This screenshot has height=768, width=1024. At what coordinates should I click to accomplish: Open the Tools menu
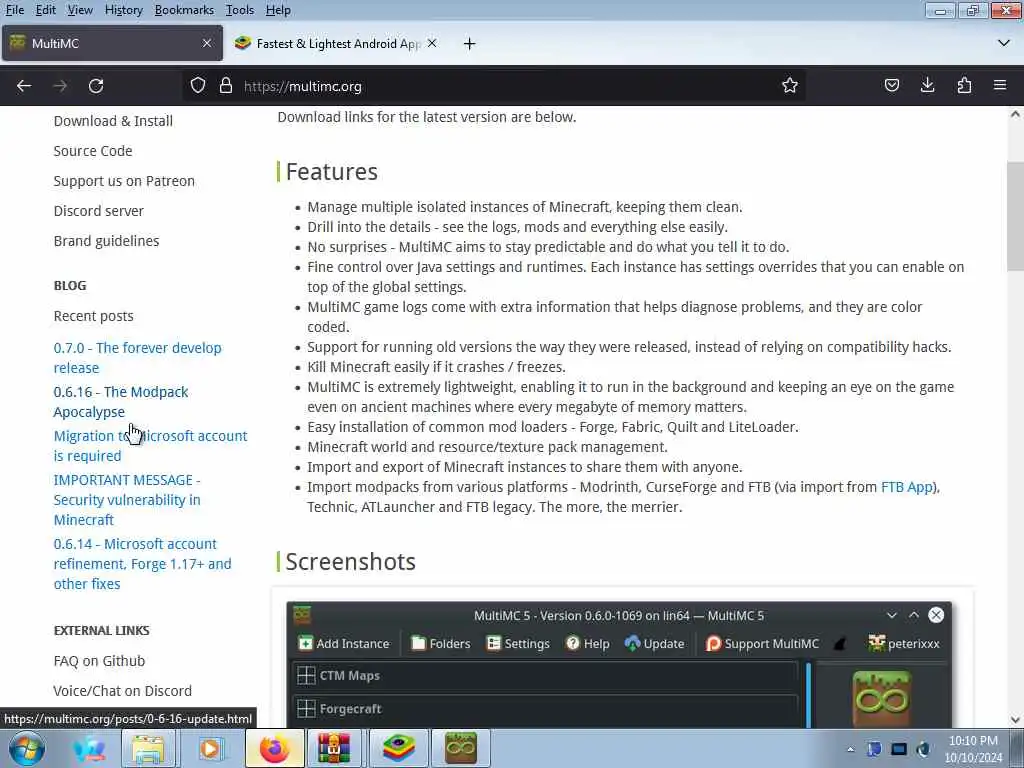(x=240, y=10)
